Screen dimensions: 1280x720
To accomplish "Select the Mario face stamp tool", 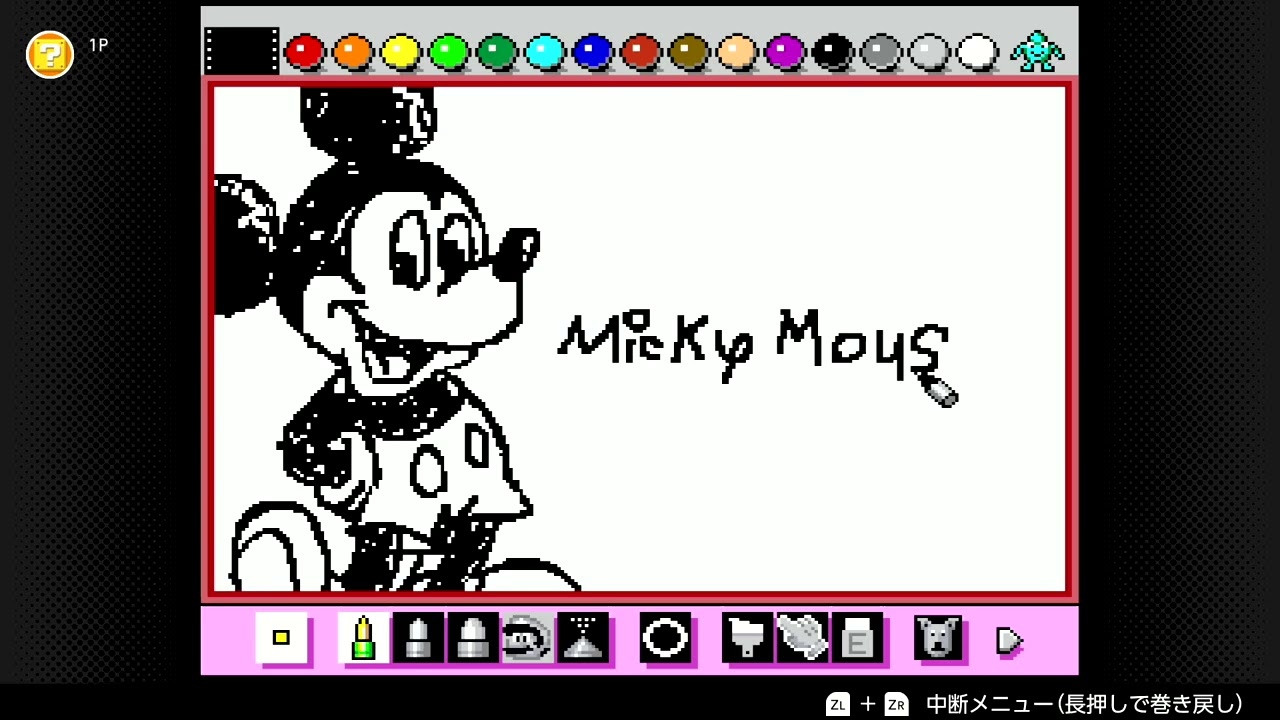I will [x=527, y=638].
